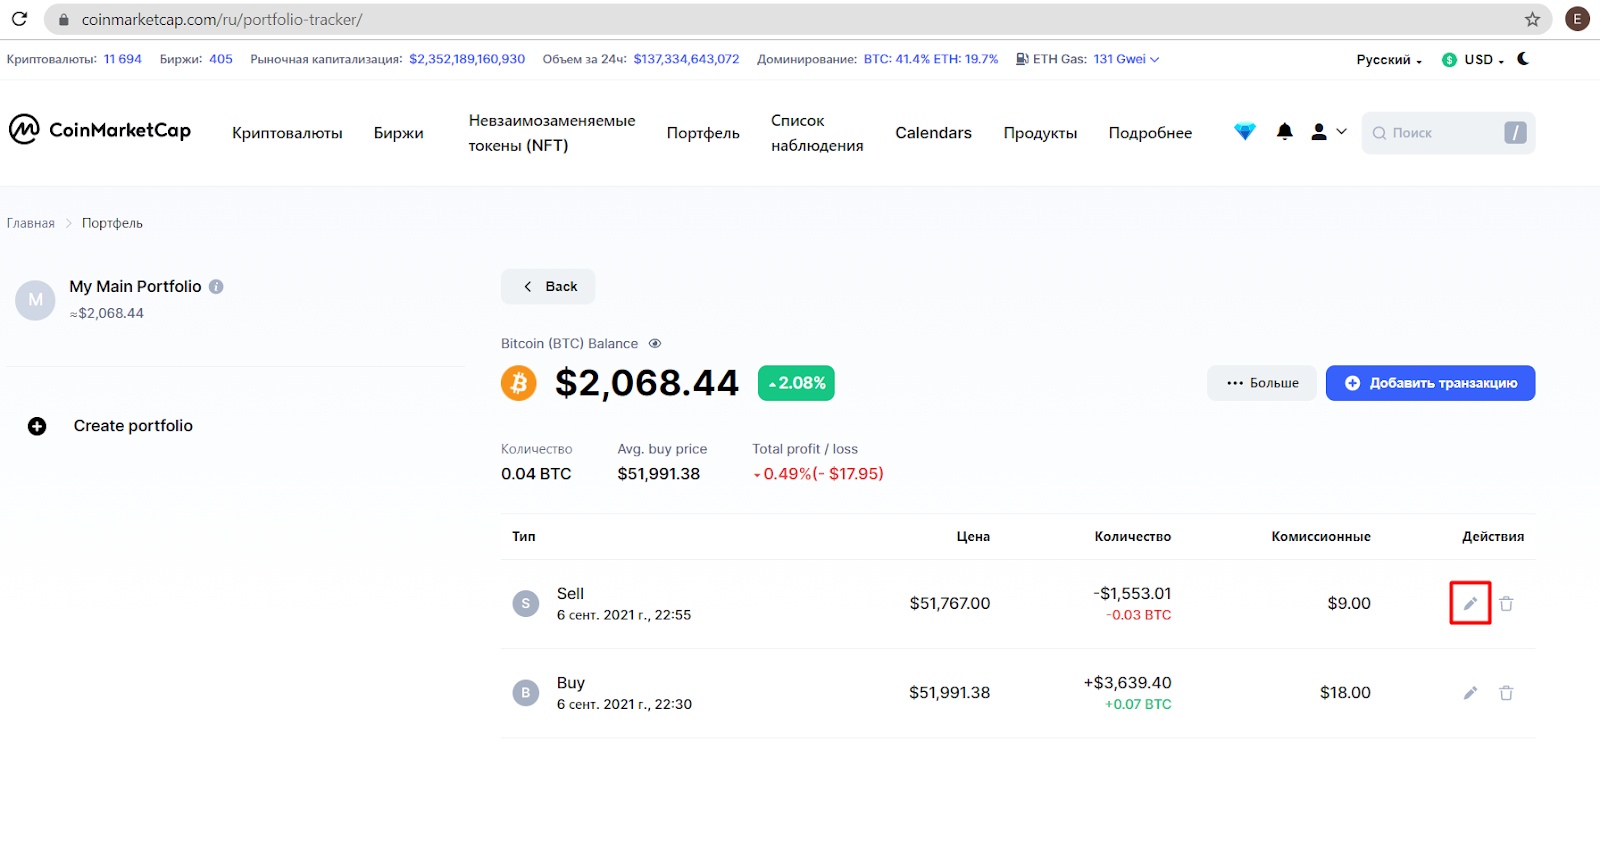Open the USD currency dropdown
The width and height of the screenshot is (1600, 867).
click(1473, 60)
